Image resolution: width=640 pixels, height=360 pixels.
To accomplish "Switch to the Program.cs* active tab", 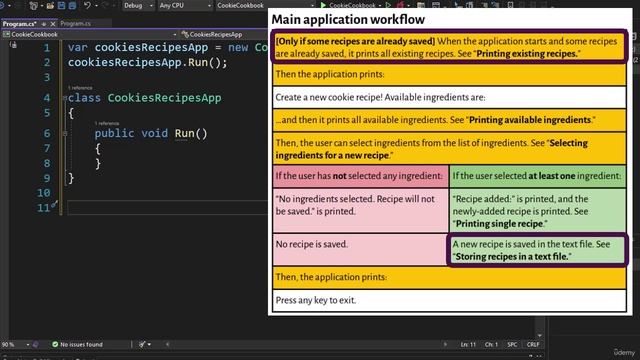I will [19, 24].
